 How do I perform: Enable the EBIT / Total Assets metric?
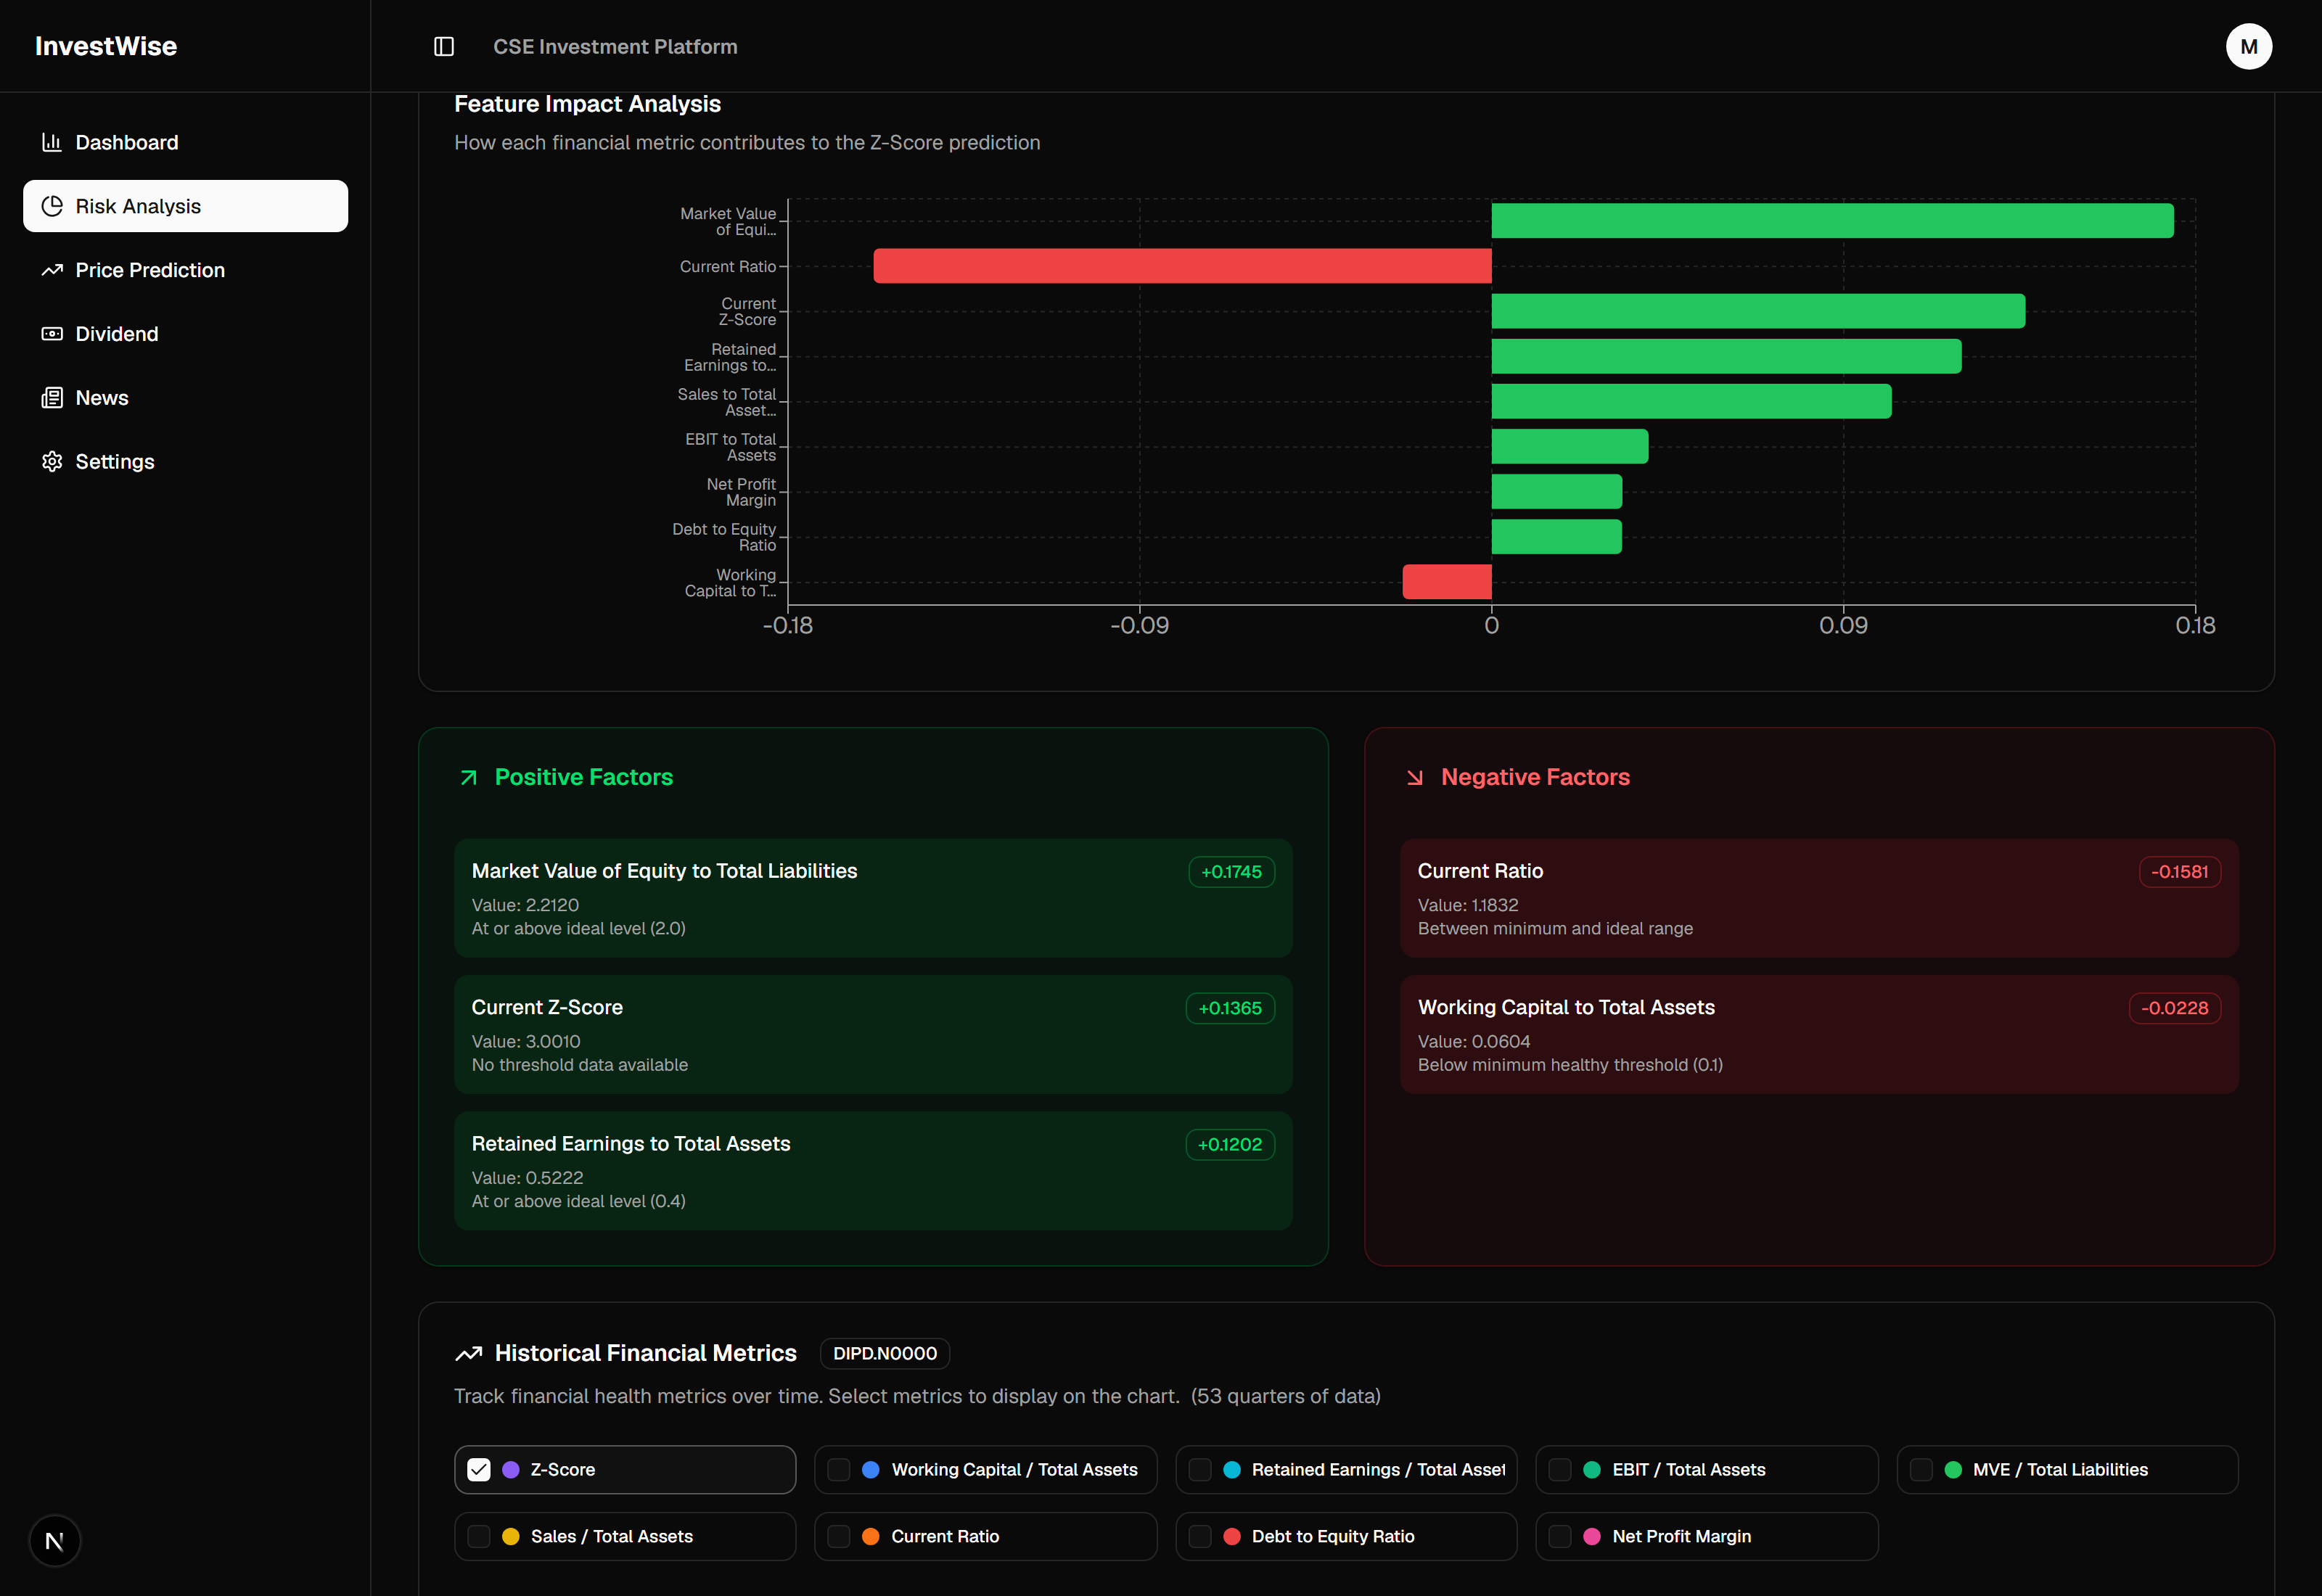1560,1469
